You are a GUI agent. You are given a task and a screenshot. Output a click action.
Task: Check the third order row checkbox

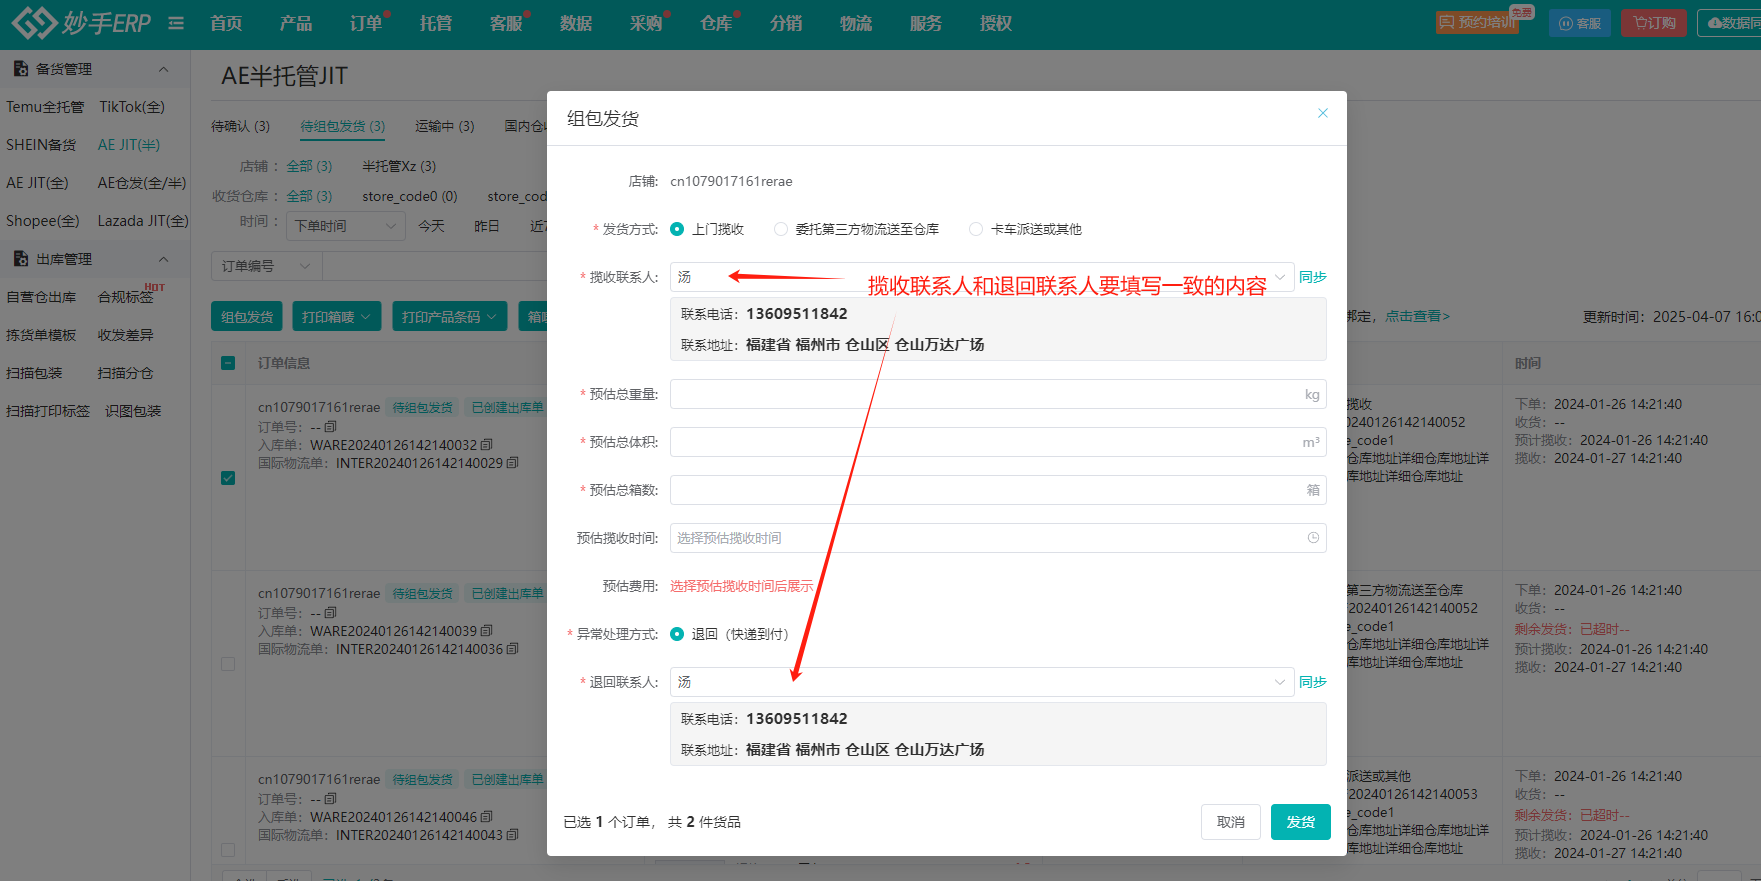pos(228,850)
